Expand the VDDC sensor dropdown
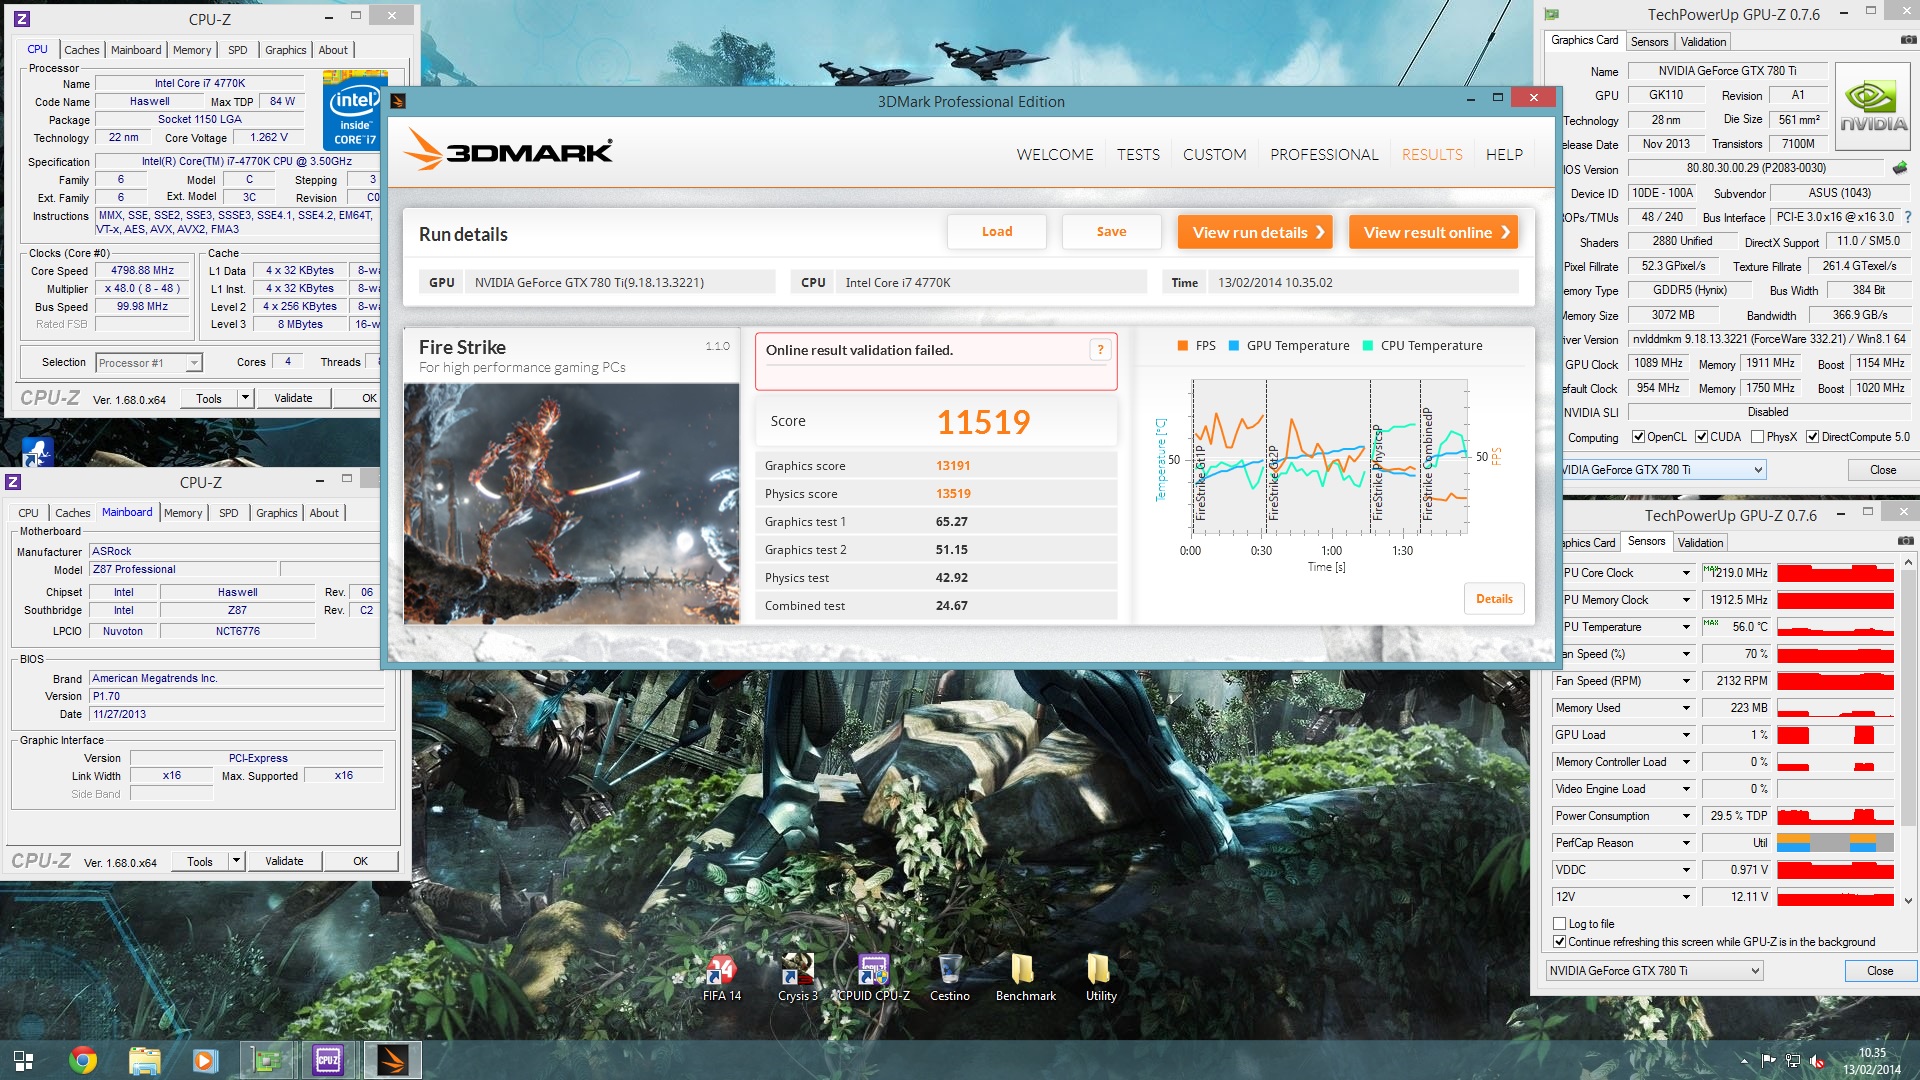 1686,870
